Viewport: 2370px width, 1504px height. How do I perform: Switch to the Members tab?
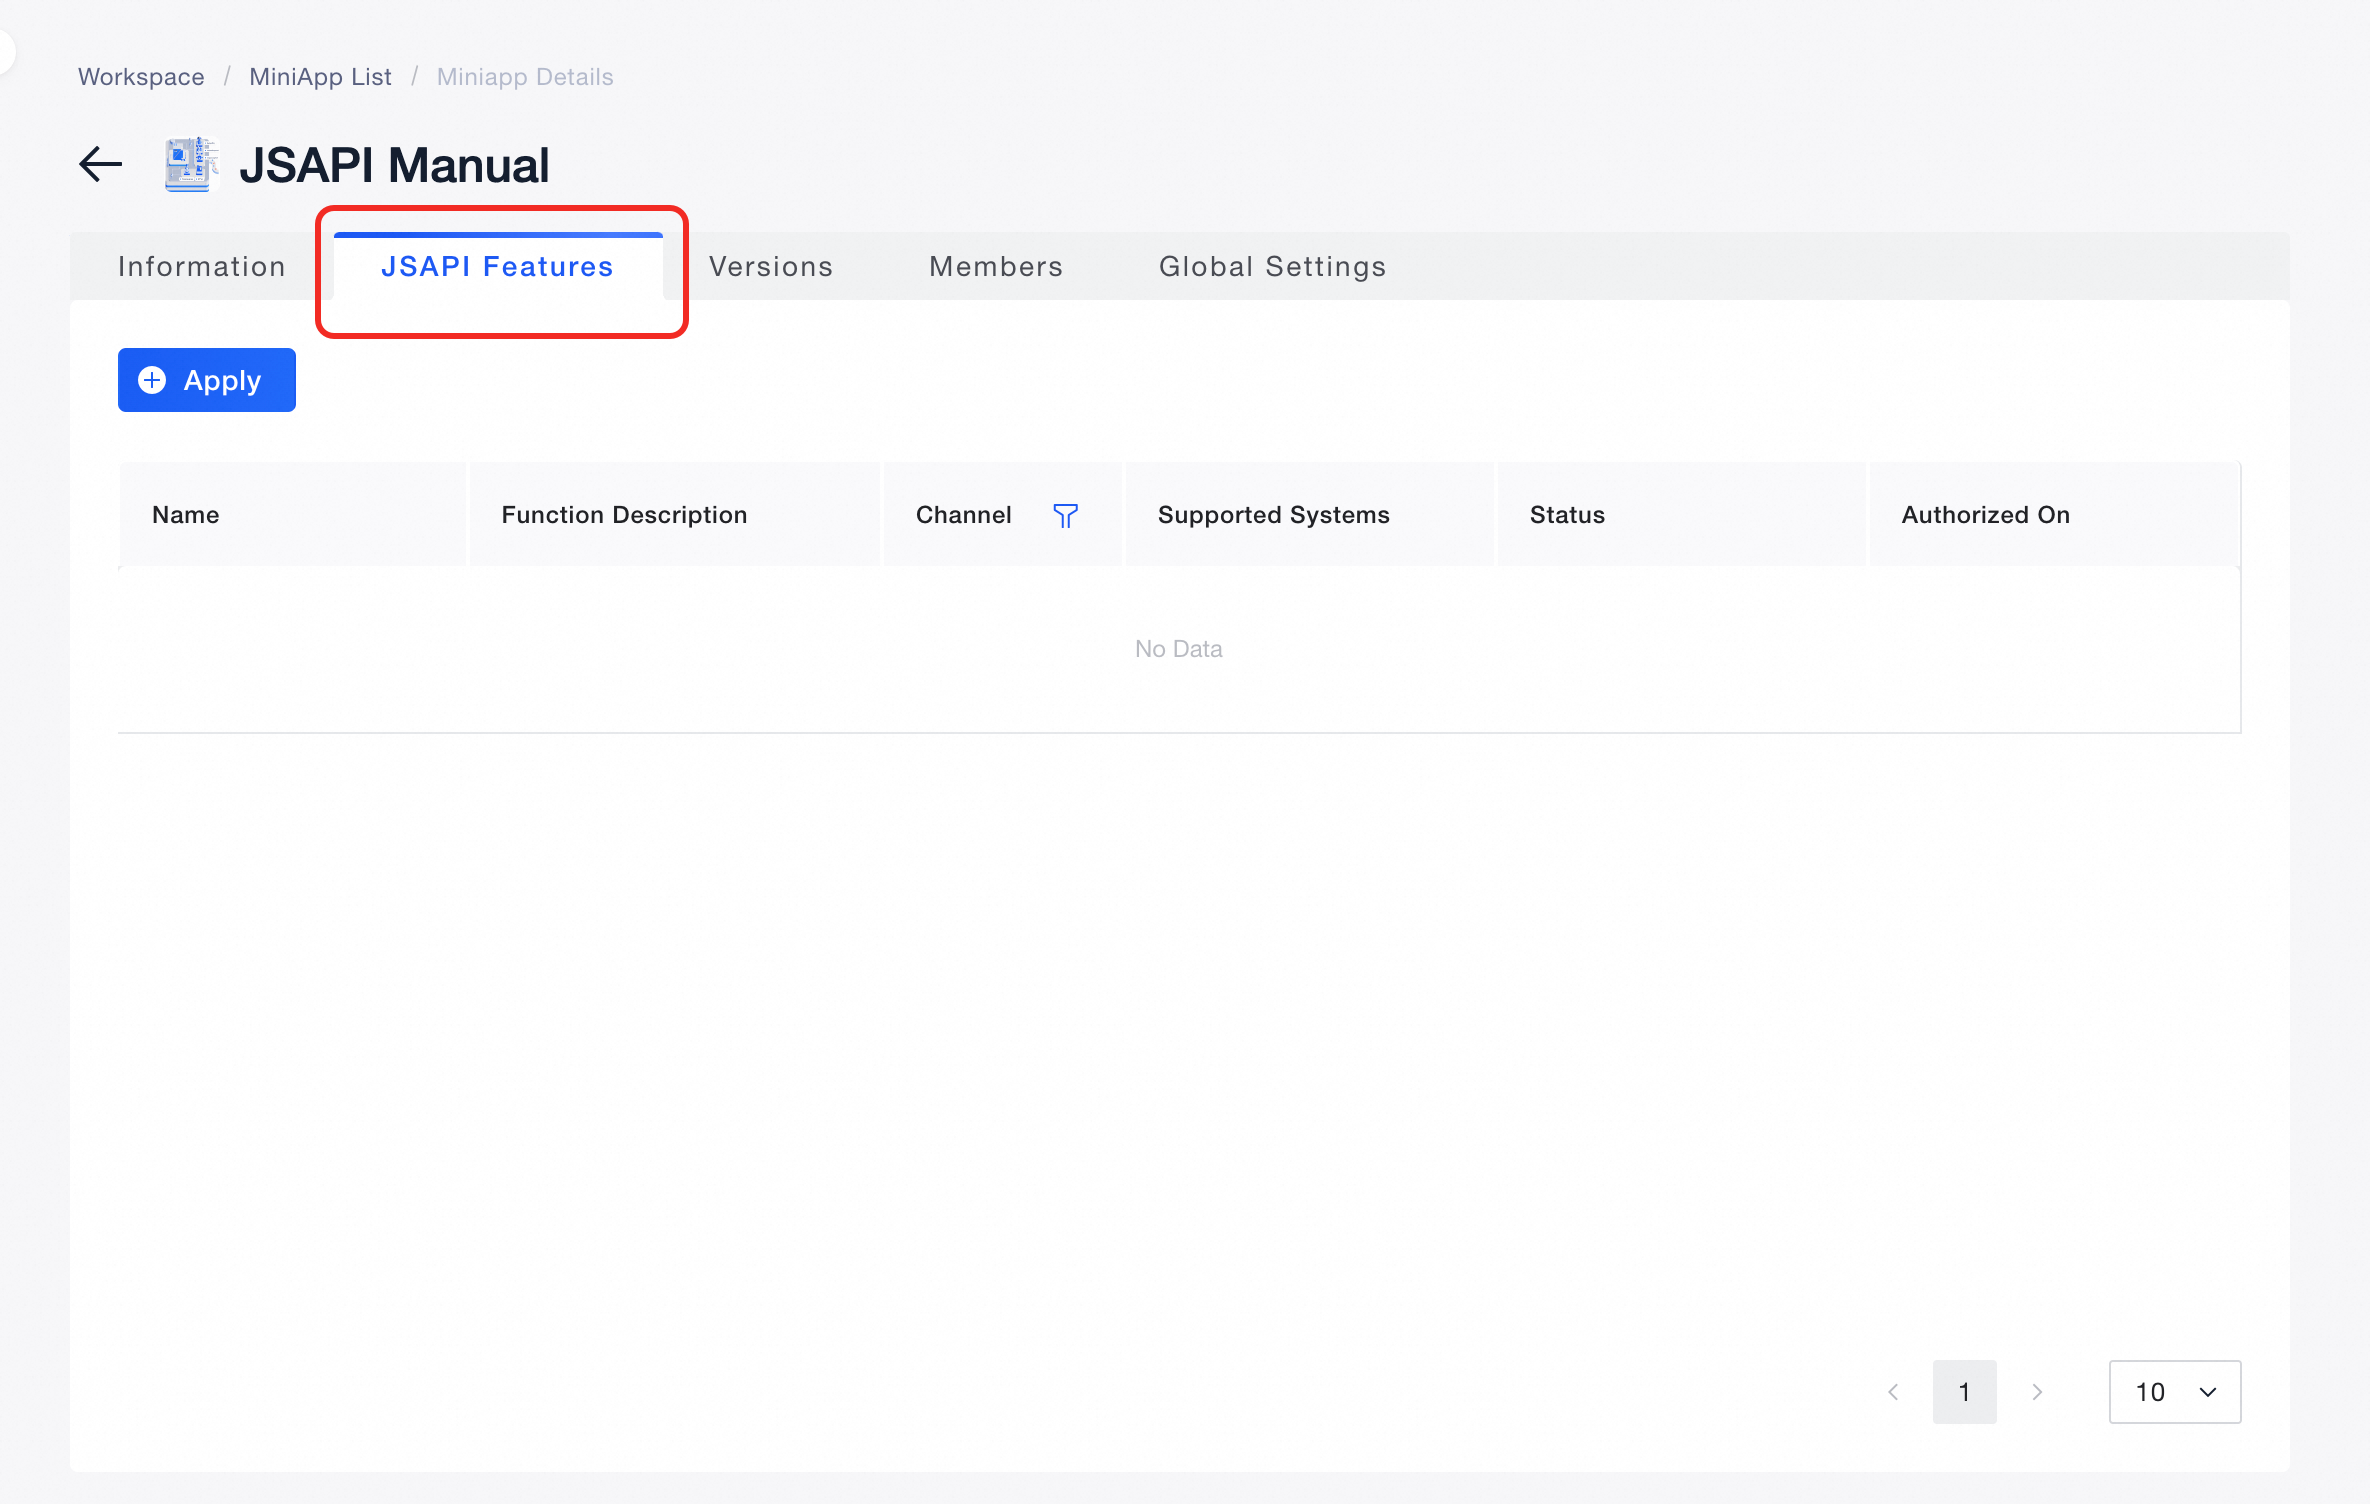pyautogui.click(x=996, y=266)
